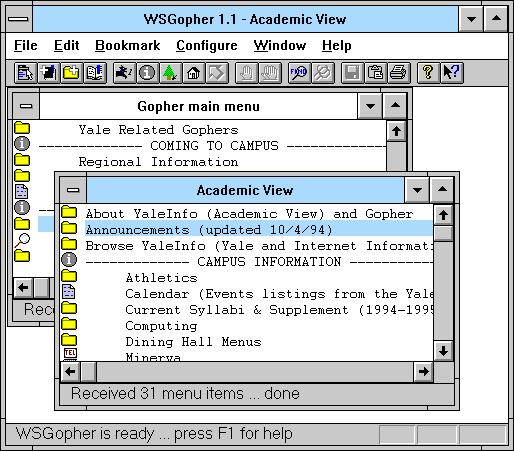
Task: Open the Gopher main menu window control box
Action: [x=26, y=106]
